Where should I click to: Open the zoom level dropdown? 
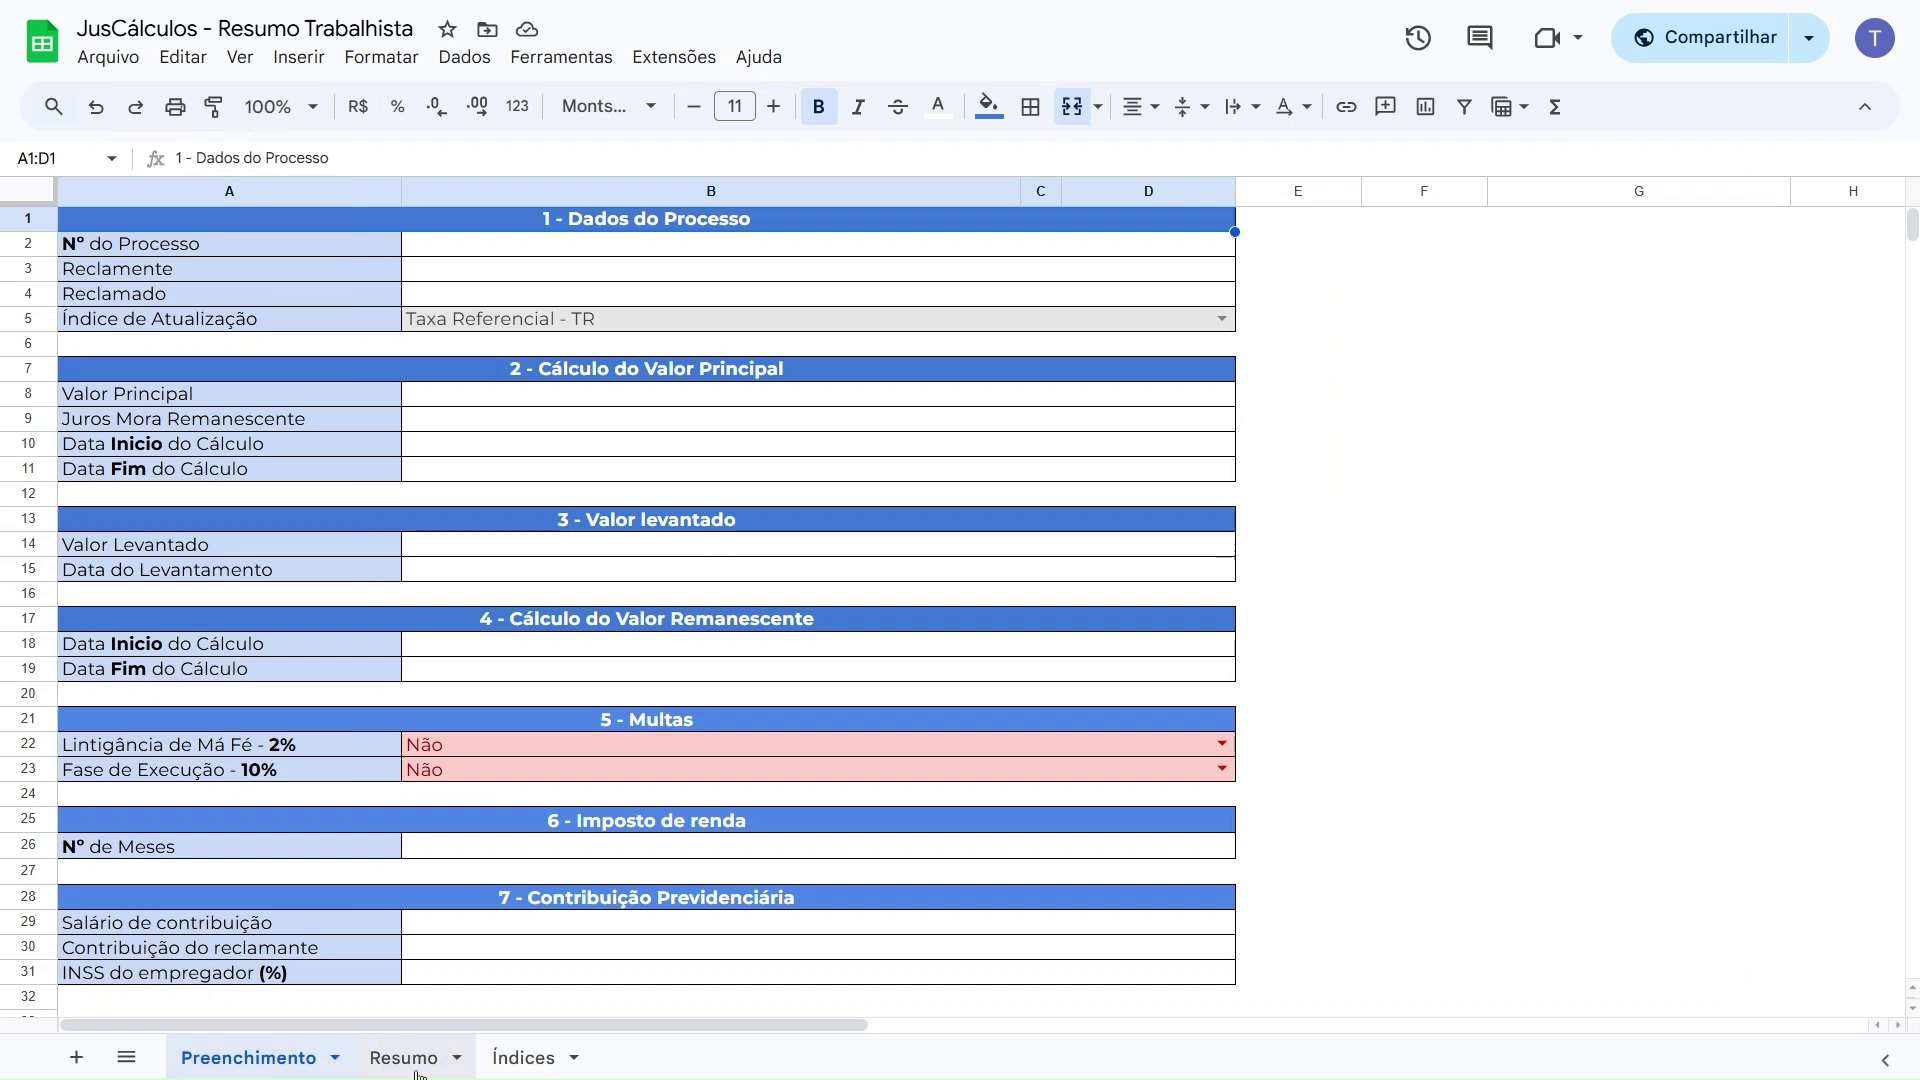(x=281, y=106)
